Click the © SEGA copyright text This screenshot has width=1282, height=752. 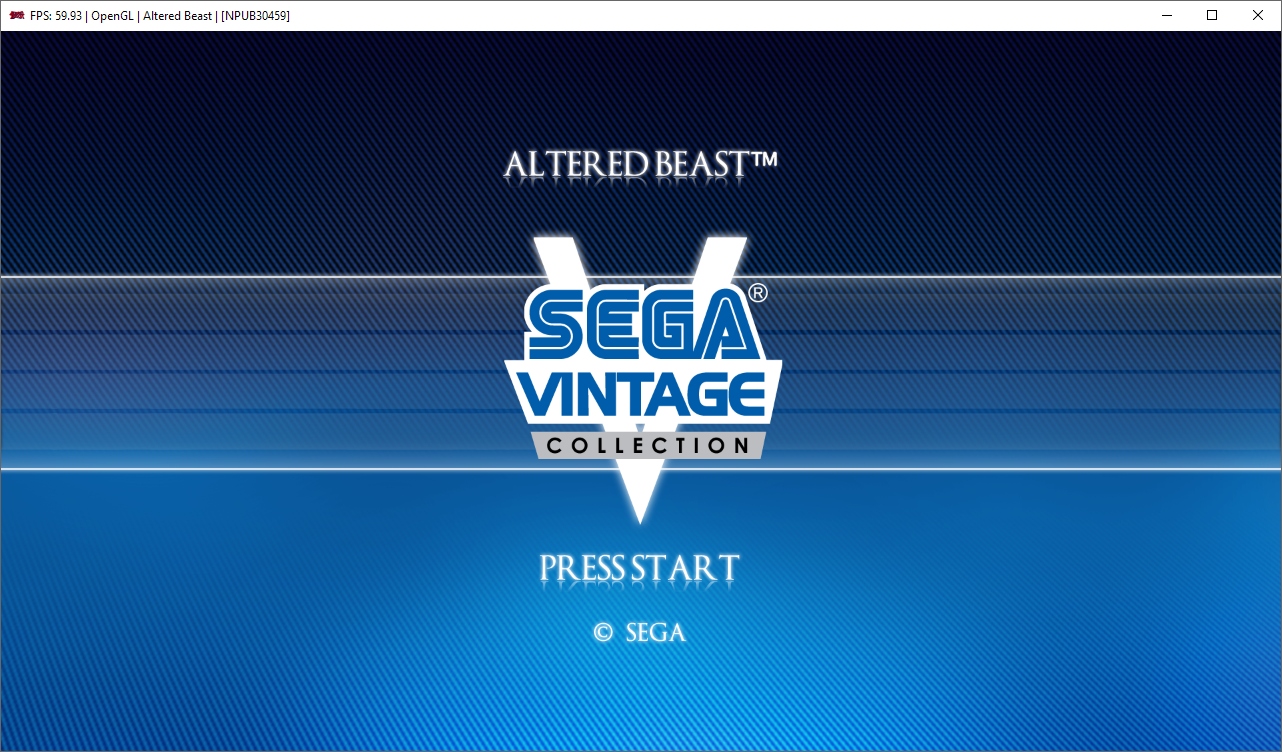[640, 632]
